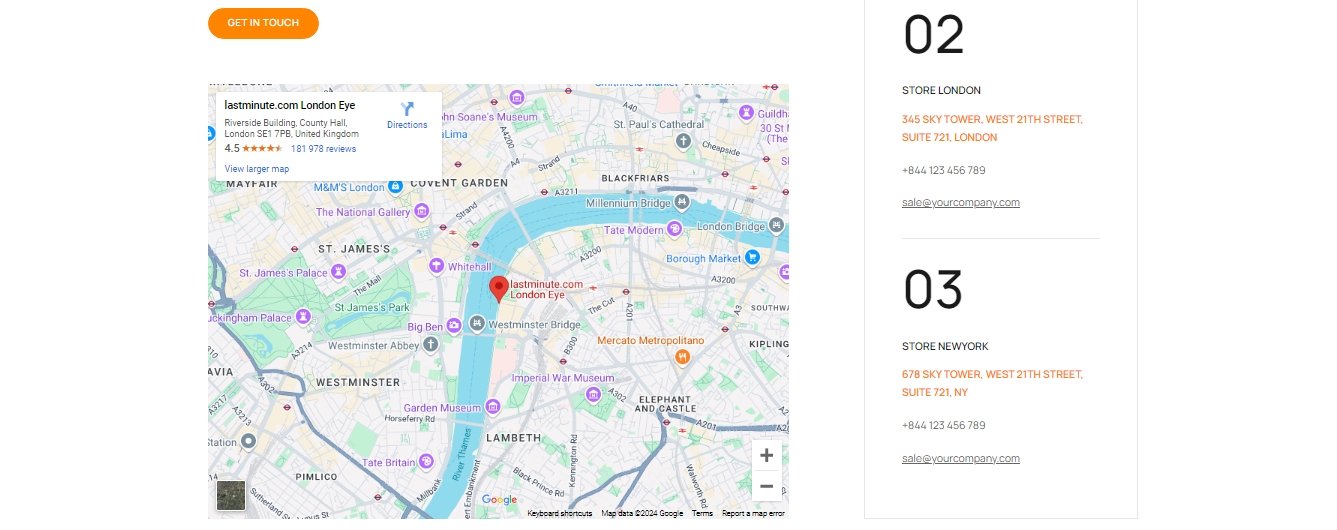Image resolution: width=1337 pixels, height=530 pixels.
Task: Click Report a map error link
Action: tap(753, 514)
